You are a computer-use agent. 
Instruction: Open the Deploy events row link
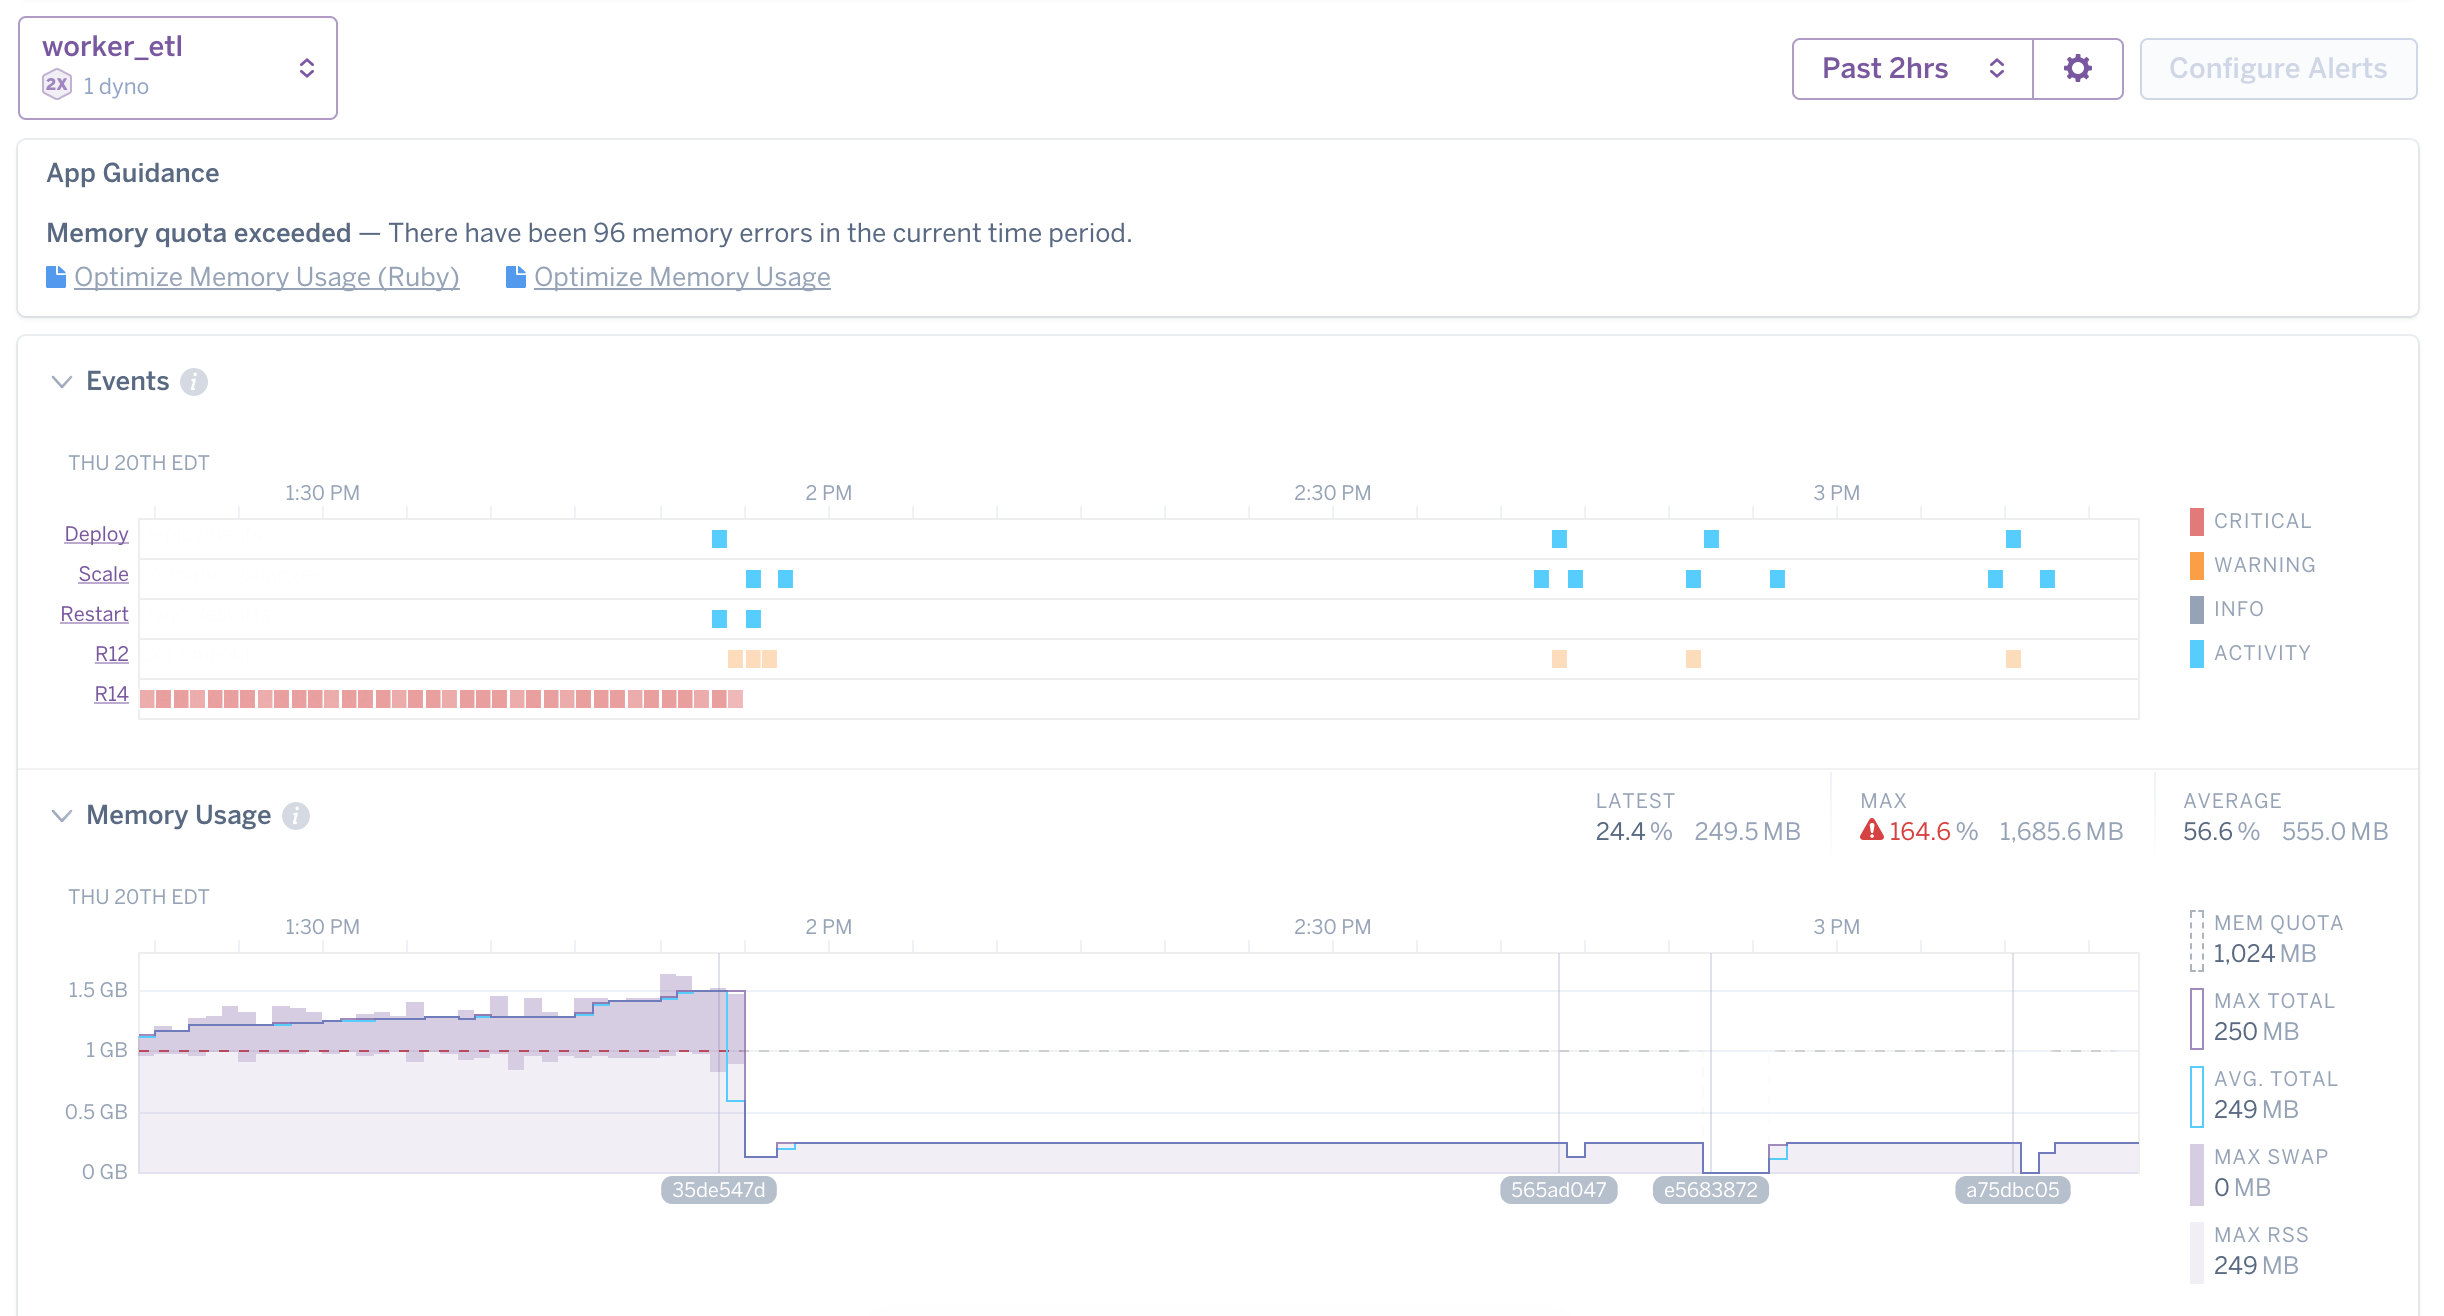(x=95, y=533)
